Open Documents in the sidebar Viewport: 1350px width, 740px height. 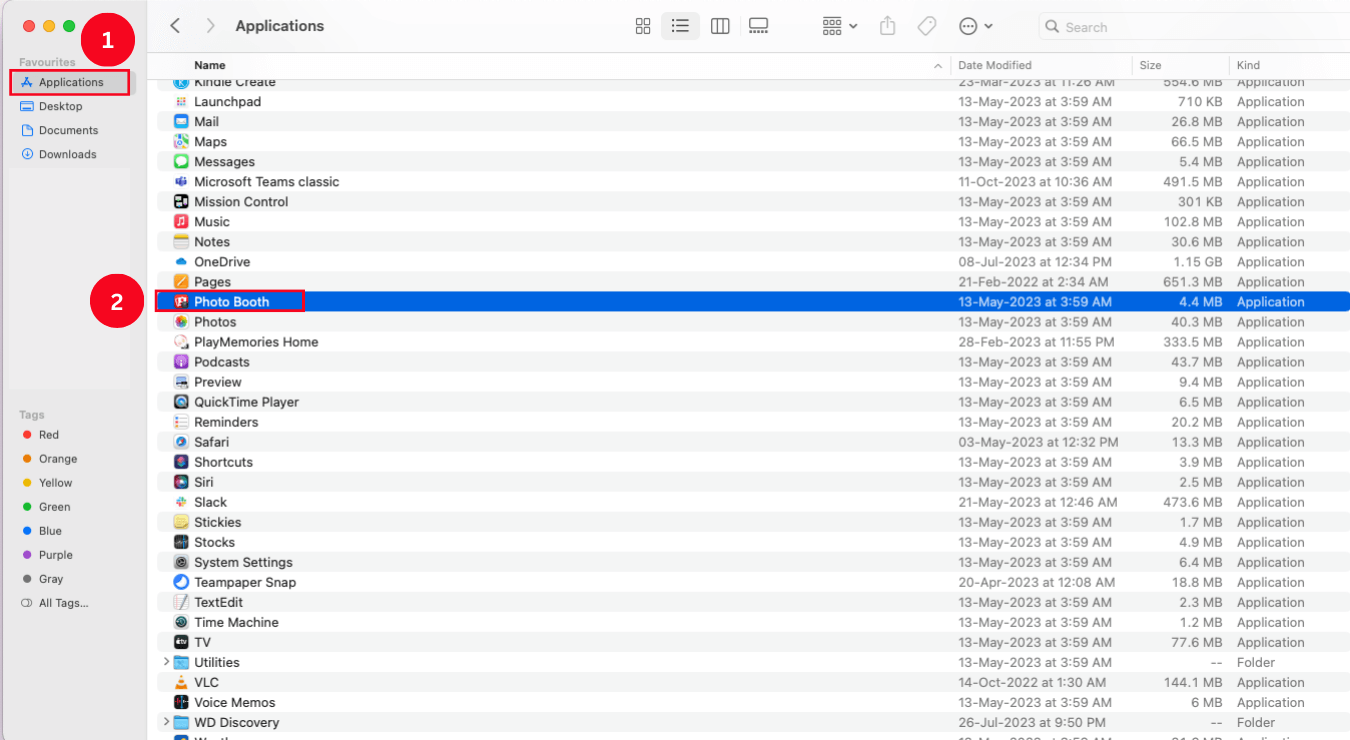[70, 130]
